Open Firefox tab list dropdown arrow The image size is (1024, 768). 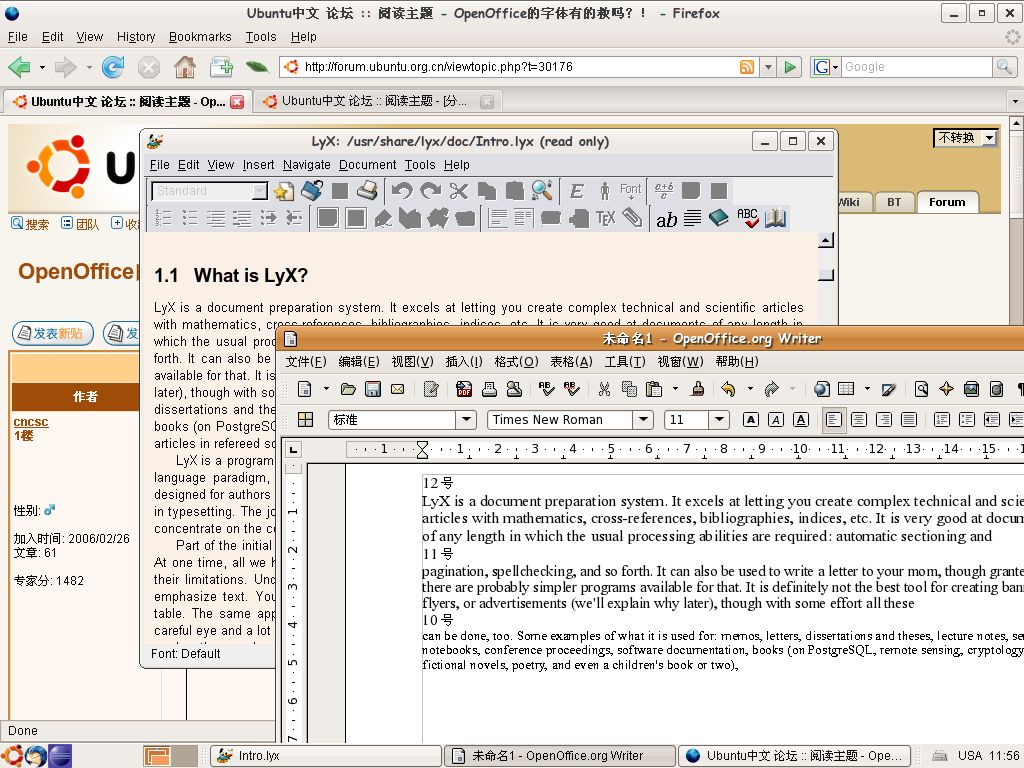pyautogui.click(x=1015, y=101)
